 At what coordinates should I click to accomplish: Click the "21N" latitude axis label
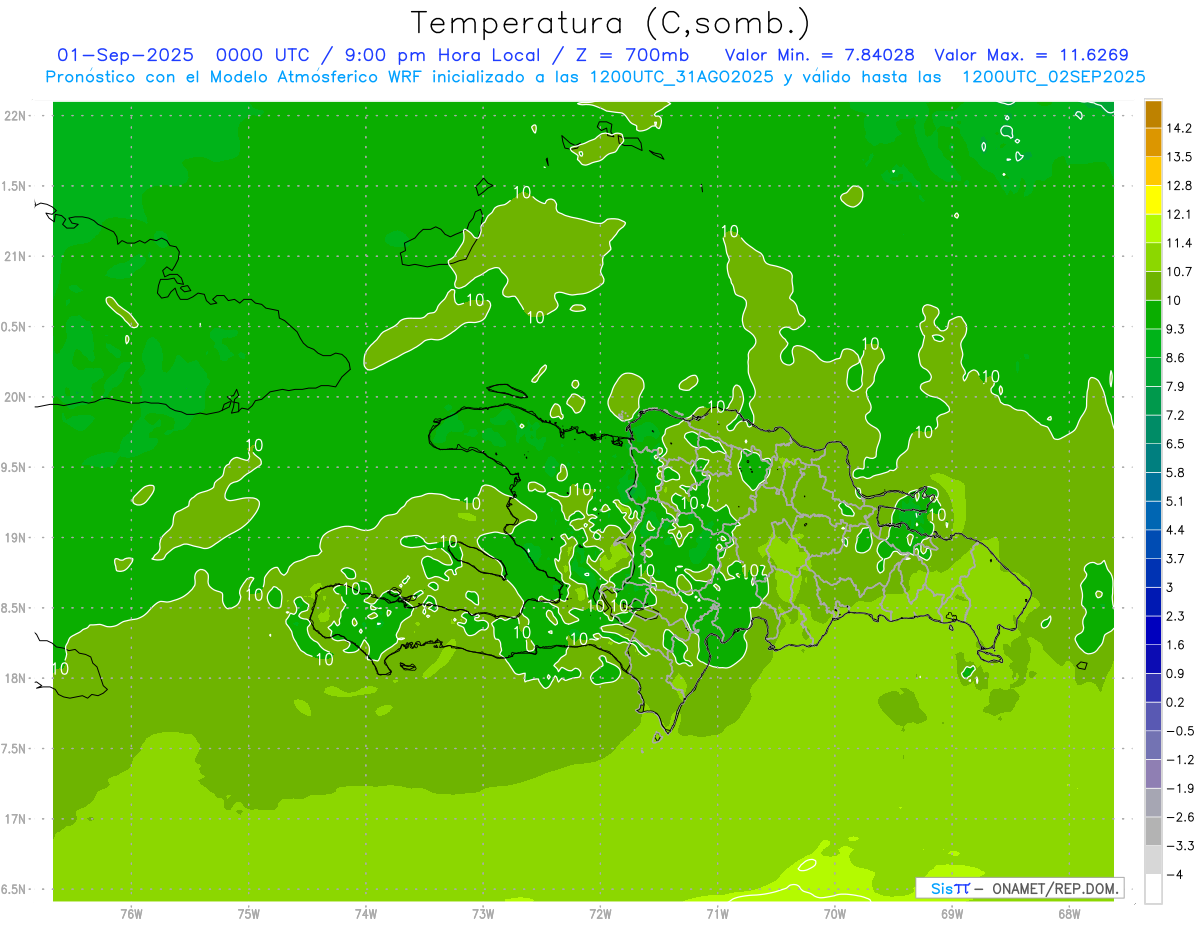[x=17, y=257]
